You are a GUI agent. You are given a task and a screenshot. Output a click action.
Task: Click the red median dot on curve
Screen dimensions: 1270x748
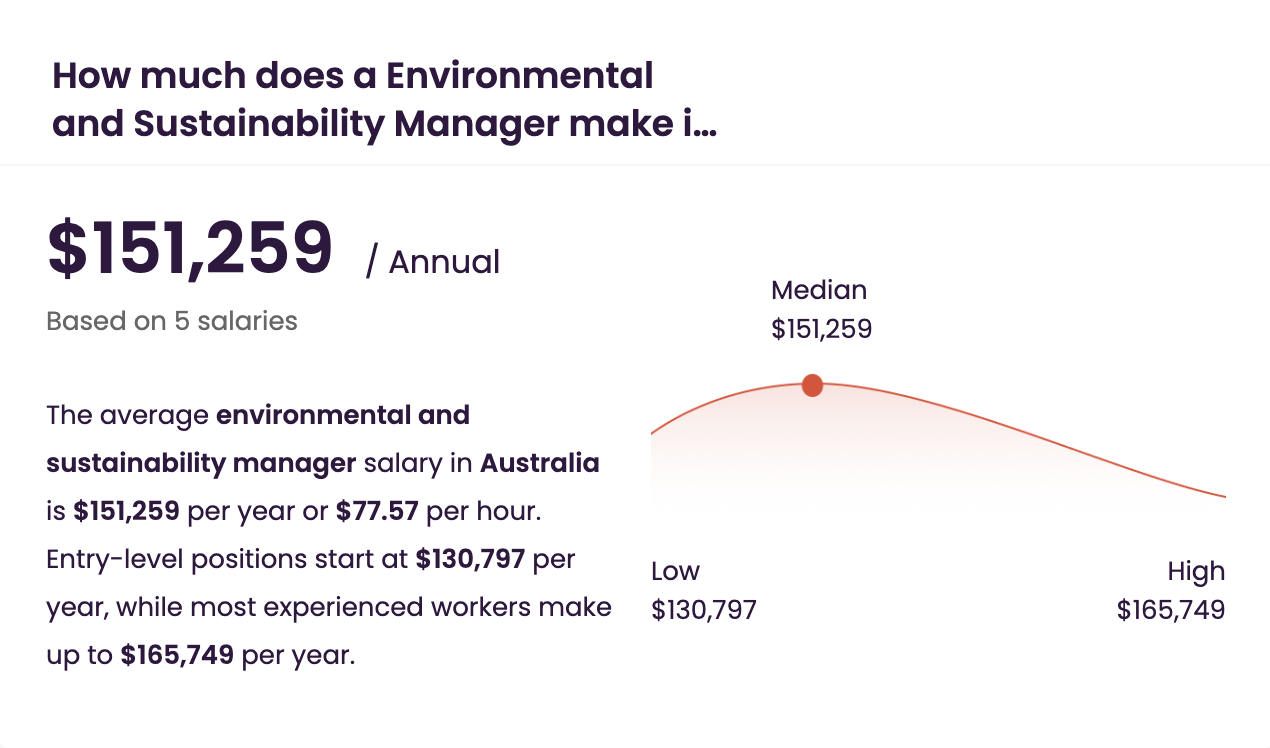(812, 385)
